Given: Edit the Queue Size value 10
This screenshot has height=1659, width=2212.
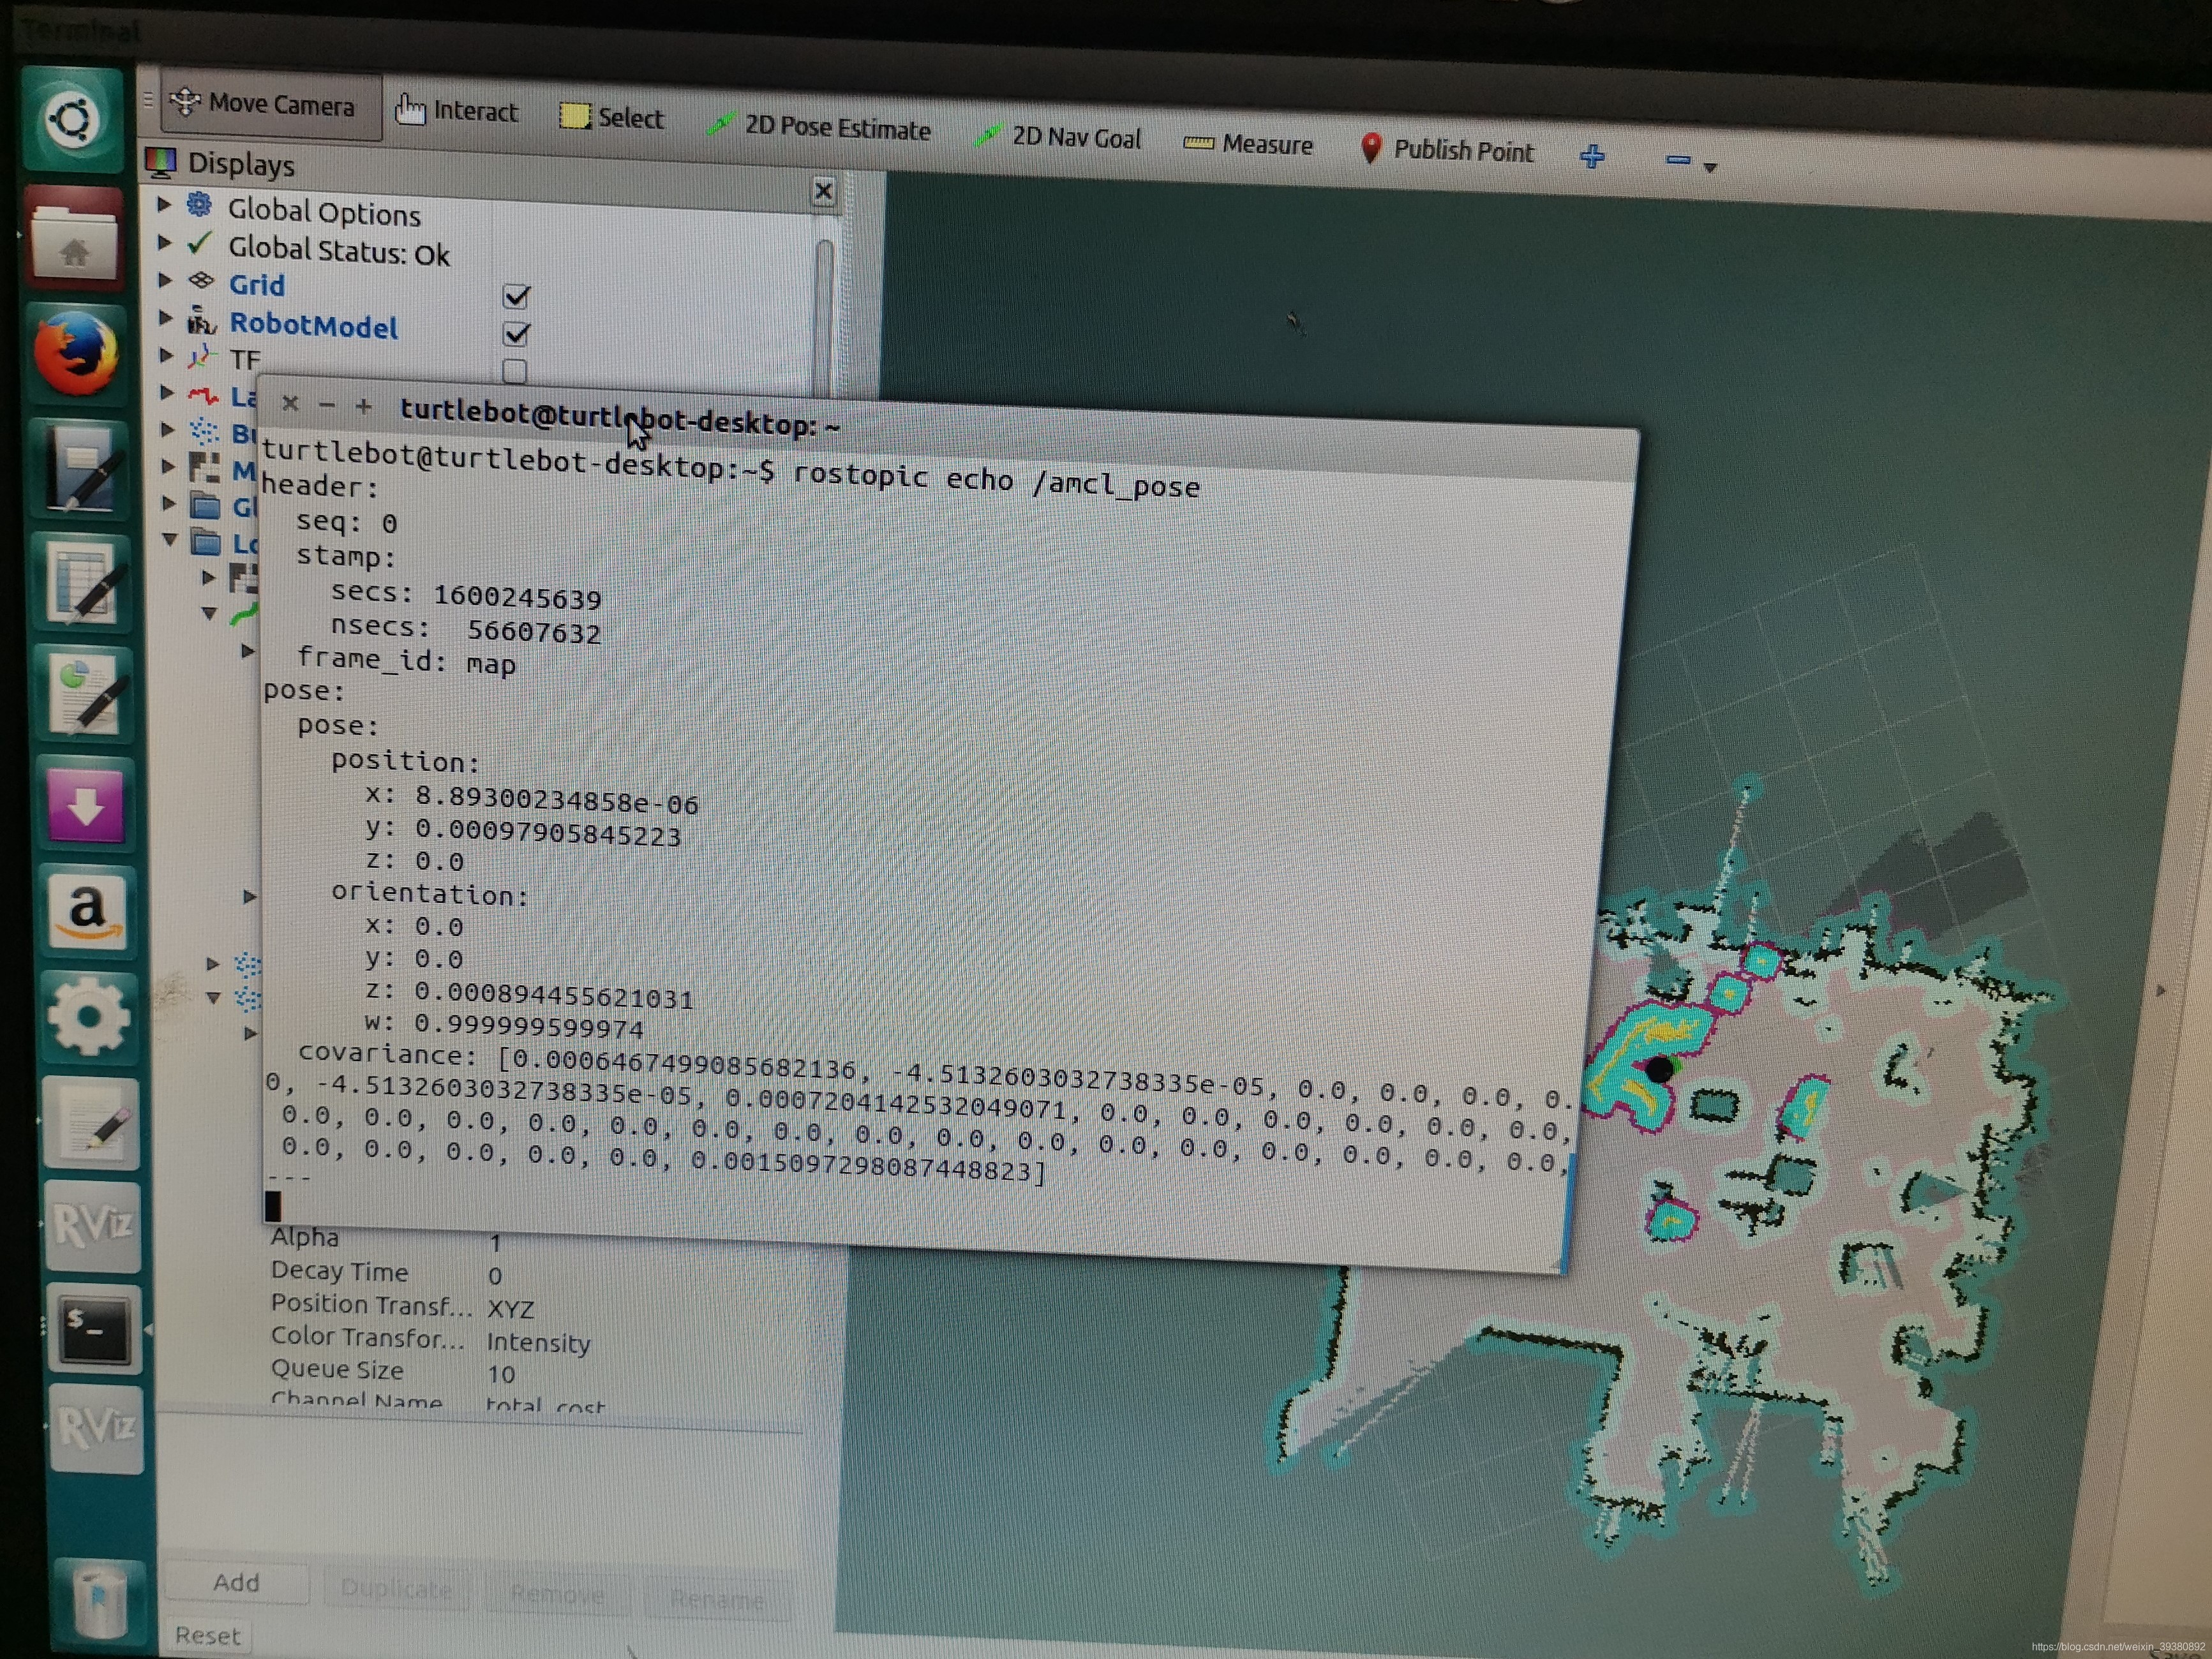Looking at the screenshot, I should pyautogui.click(x=501, y=1374).
